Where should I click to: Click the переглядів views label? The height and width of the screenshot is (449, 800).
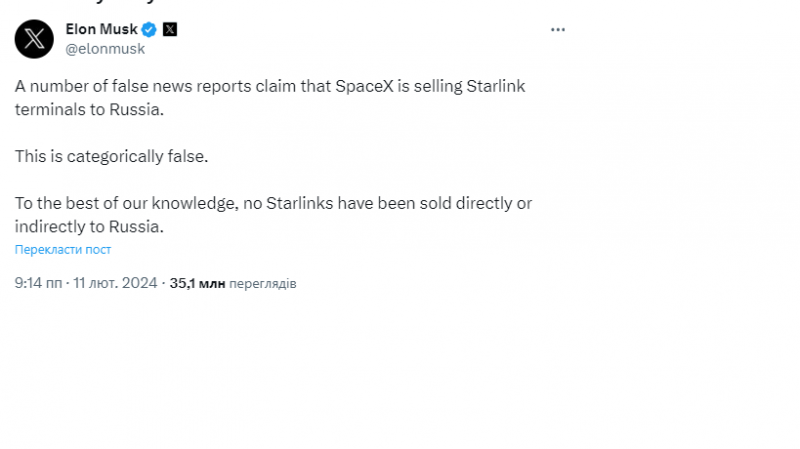point(262,284)
